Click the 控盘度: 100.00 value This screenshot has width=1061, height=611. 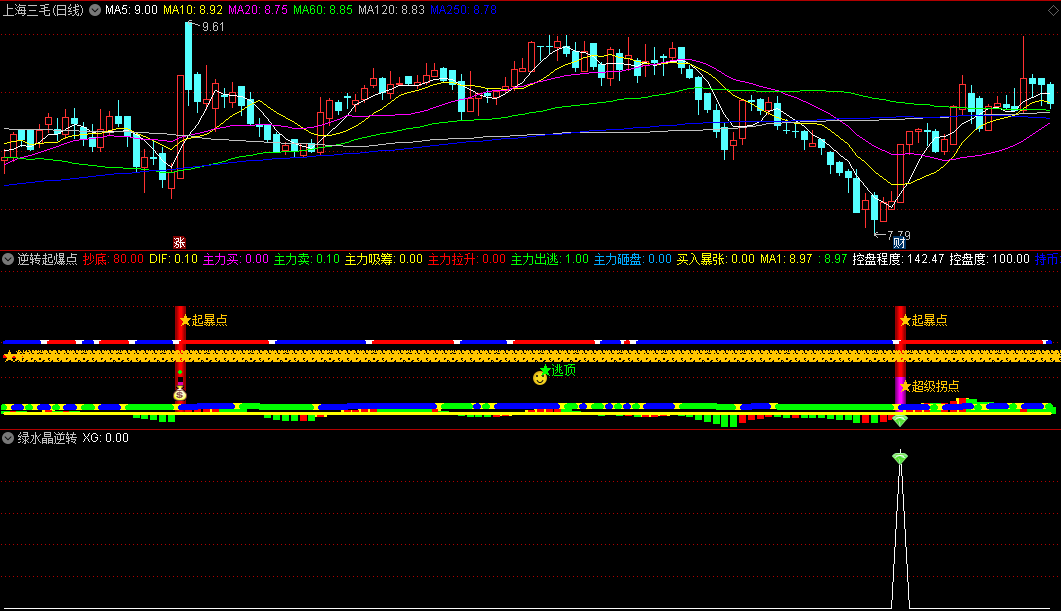(x=989, y=259)
